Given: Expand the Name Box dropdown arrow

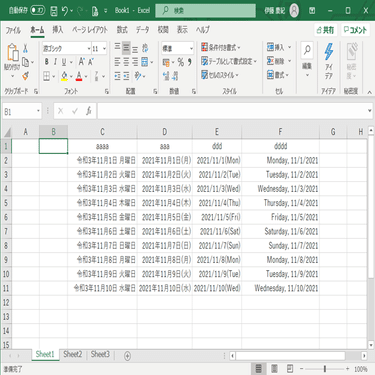Looking at the screenshot, I should (x=38, y=111).
